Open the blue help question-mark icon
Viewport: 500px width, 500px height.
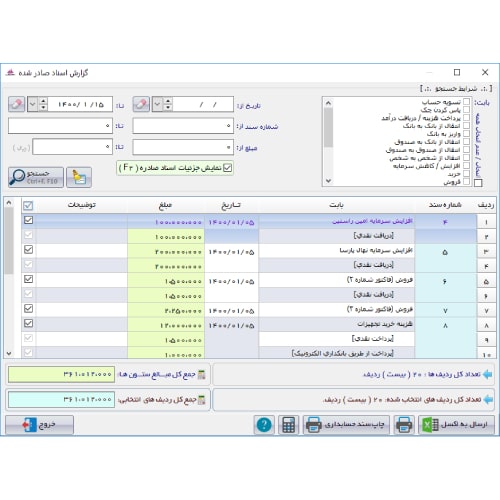point(264,425)
